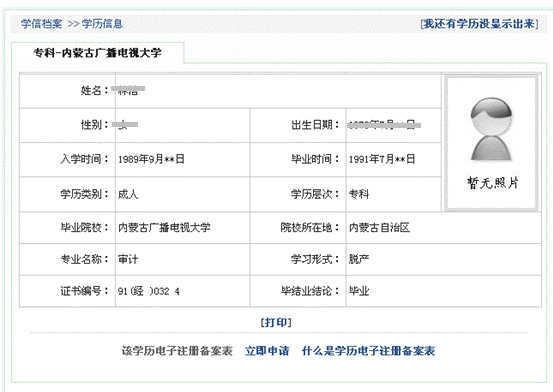Click the graduation date 1991年7月**日
This screenshot has width=553, height=392.
pos(382,159)
